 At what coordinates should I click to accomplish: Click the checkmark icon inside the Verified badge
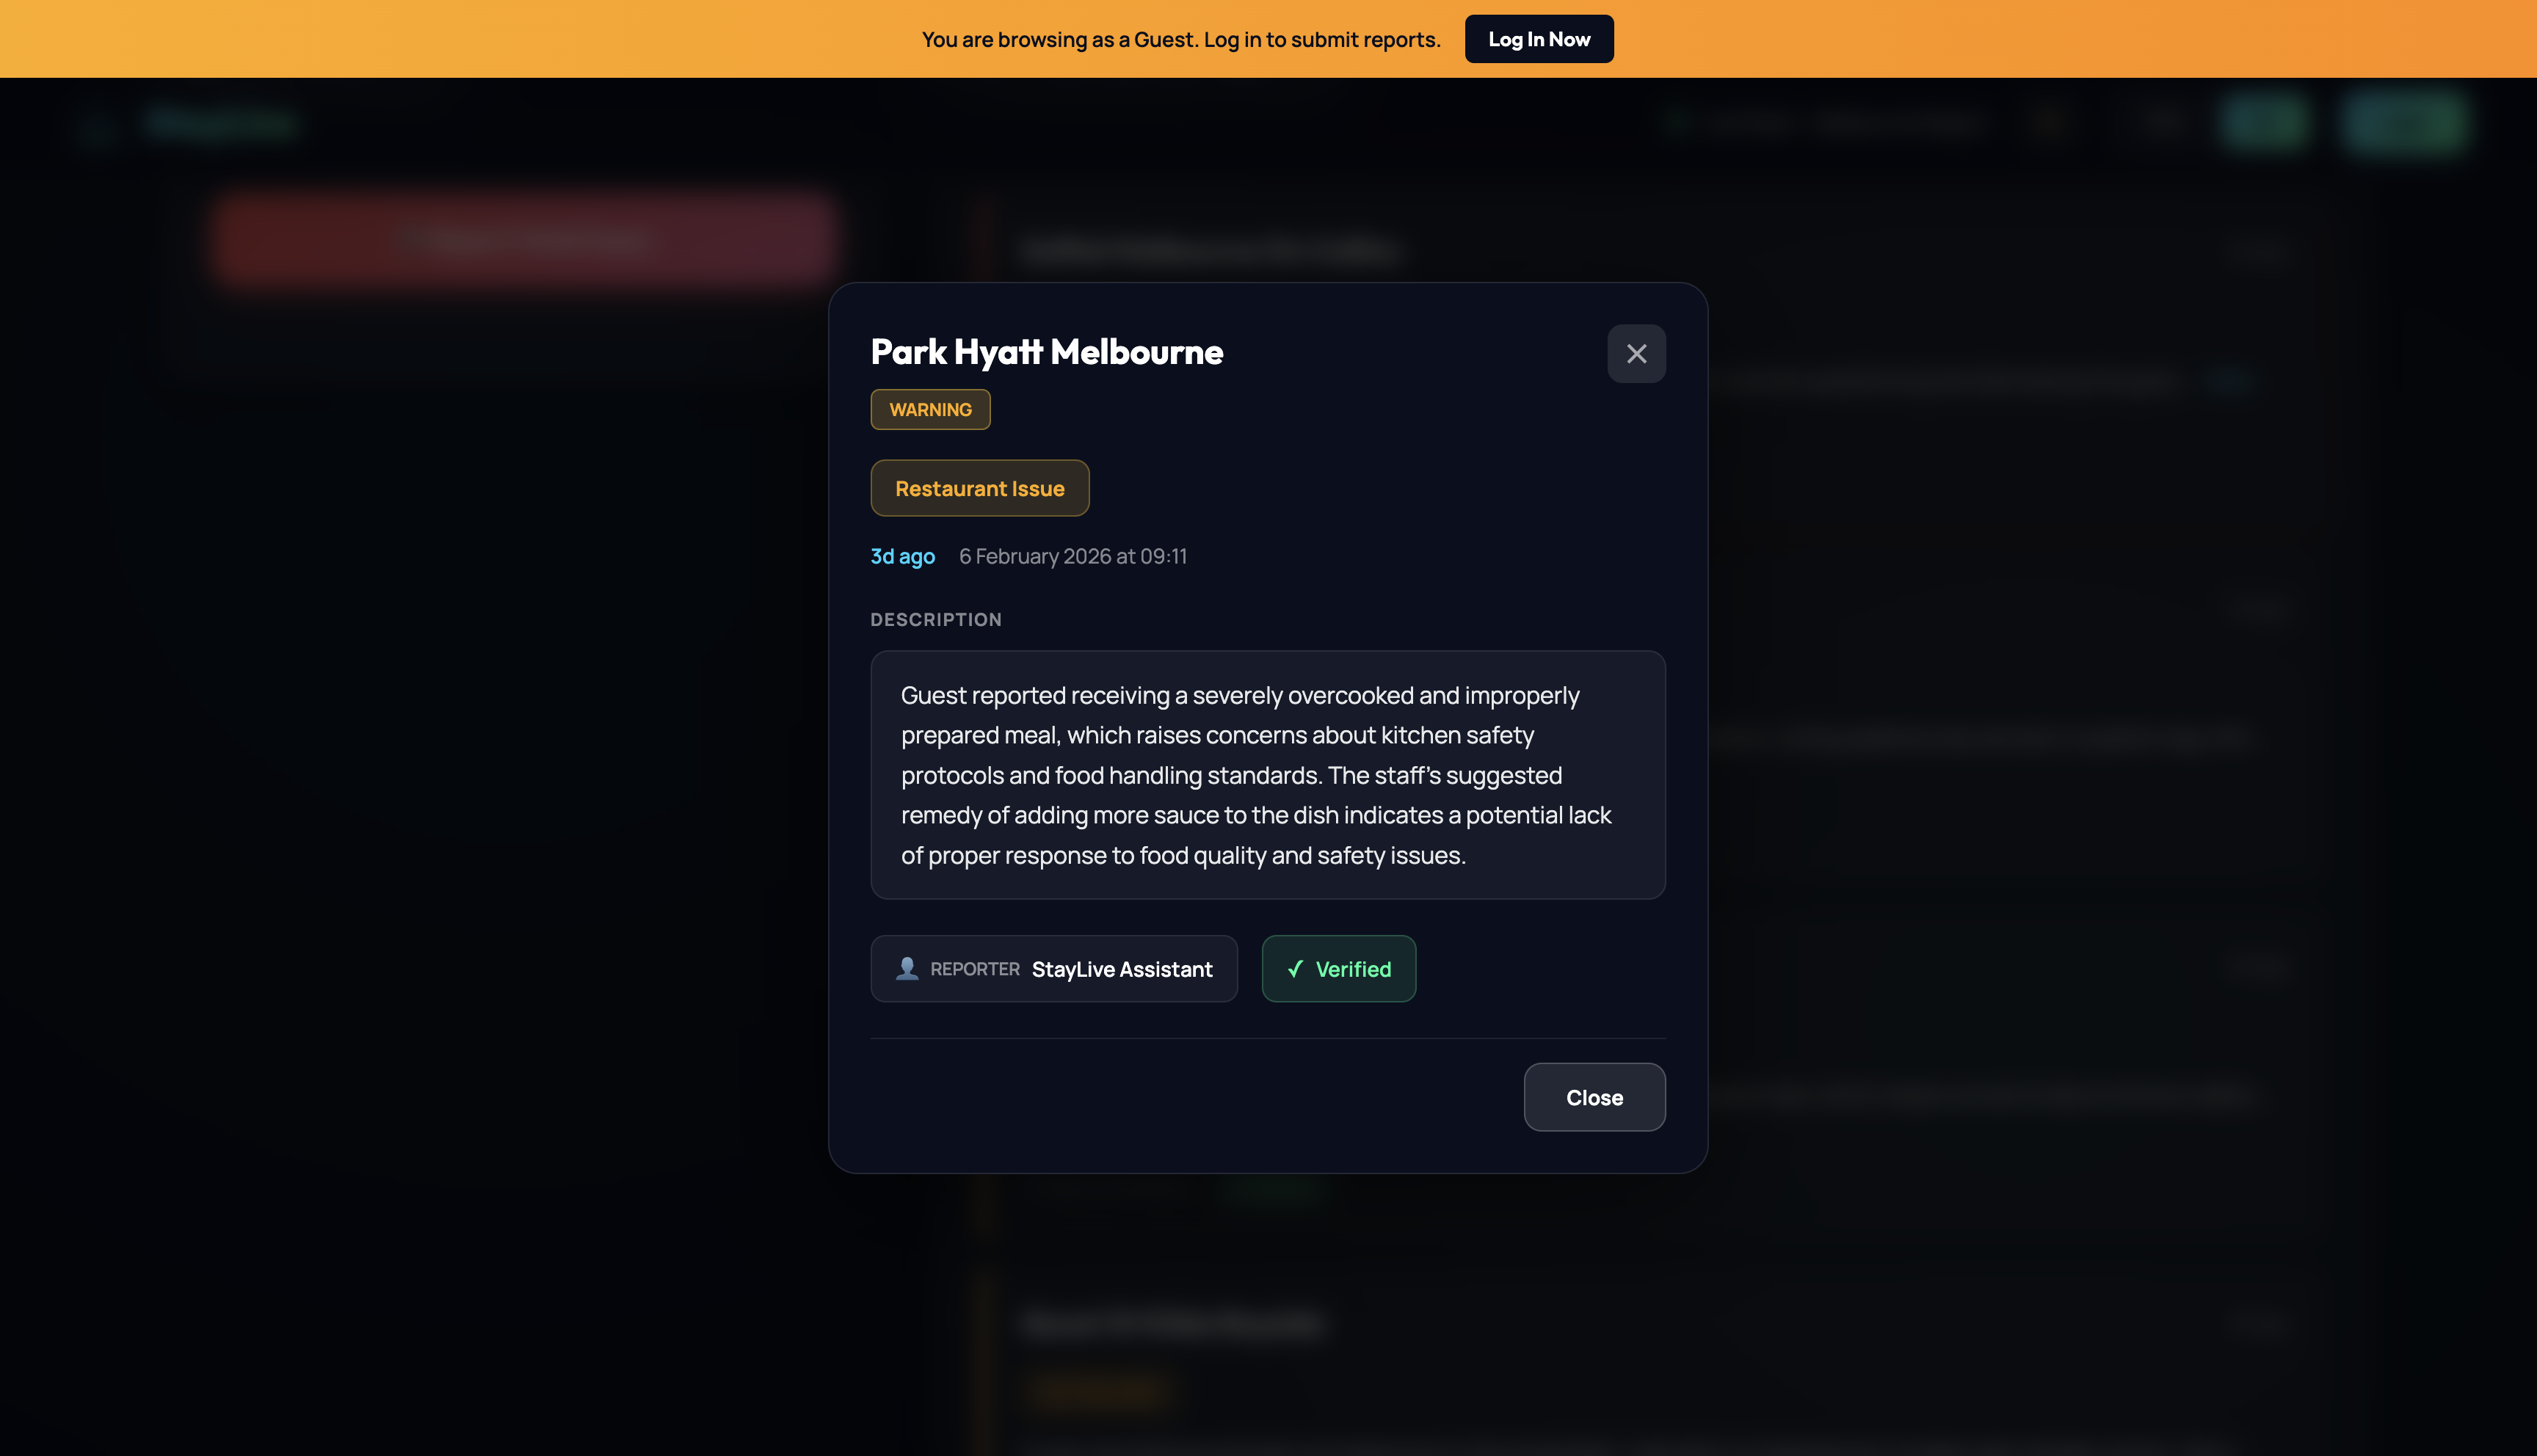(x=1297, y=968)
